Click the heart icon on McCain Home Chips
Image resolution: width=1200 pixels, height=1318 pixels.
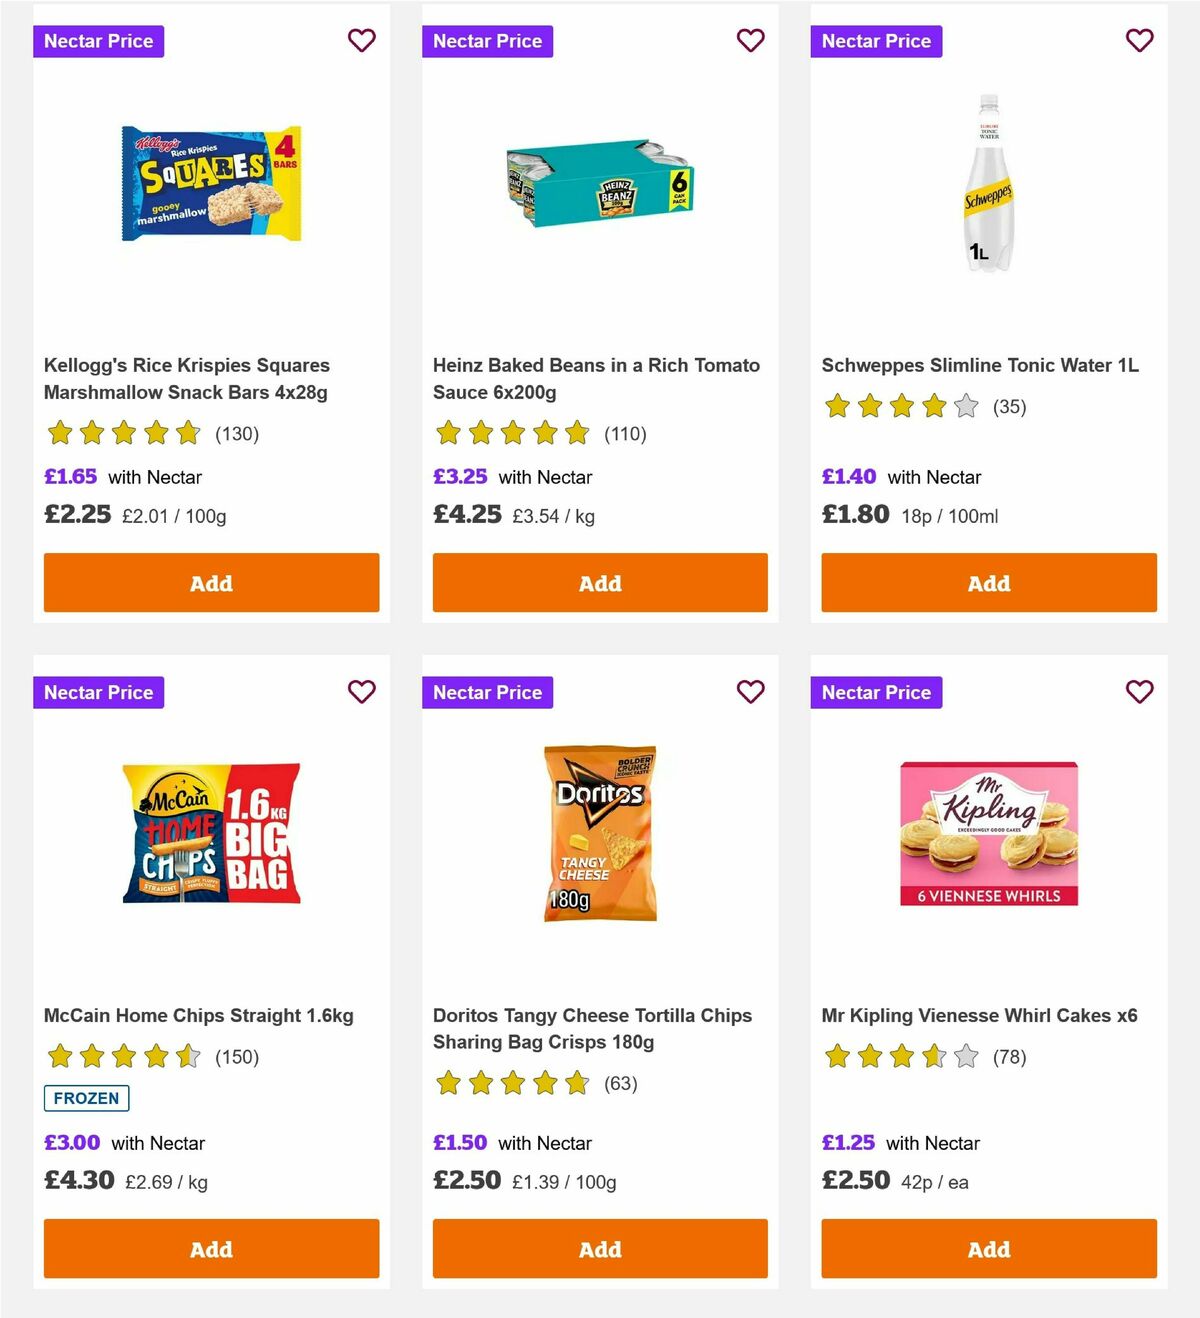point(361,691)
